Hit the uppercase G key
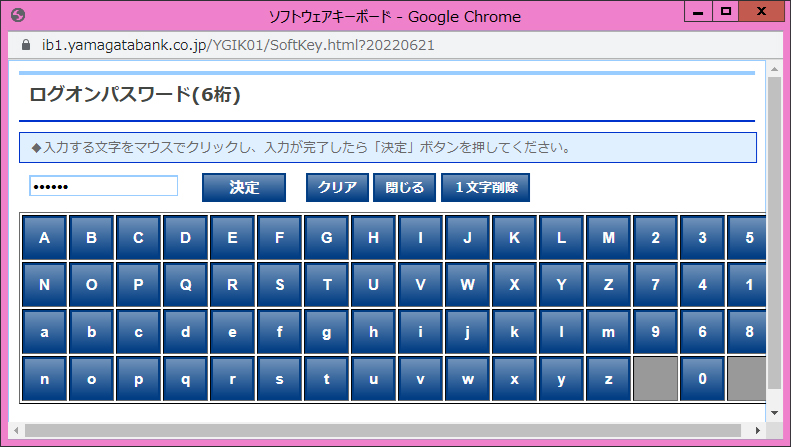 click(326, 238)
